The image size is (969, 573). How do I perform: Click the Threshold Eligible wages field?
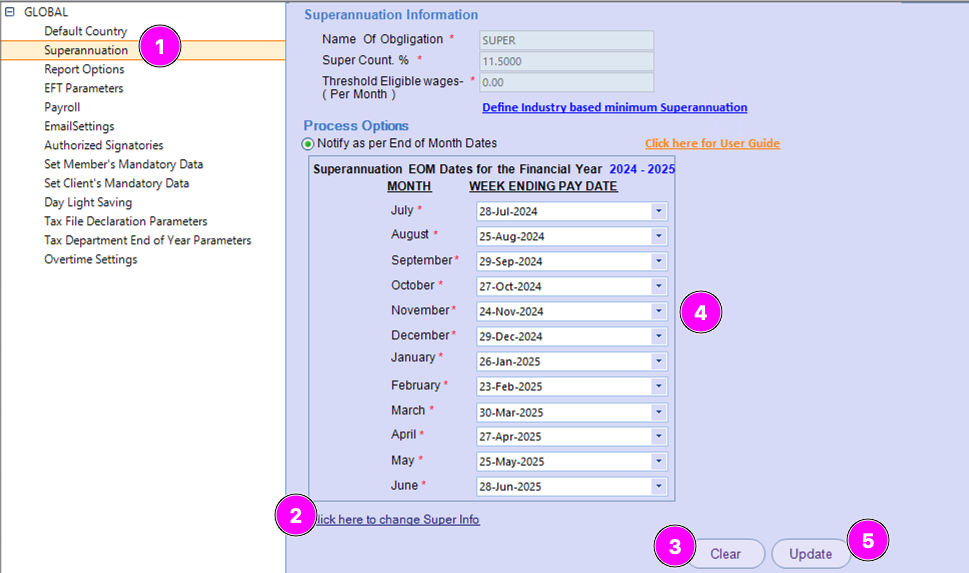click(x=566, y=83)
